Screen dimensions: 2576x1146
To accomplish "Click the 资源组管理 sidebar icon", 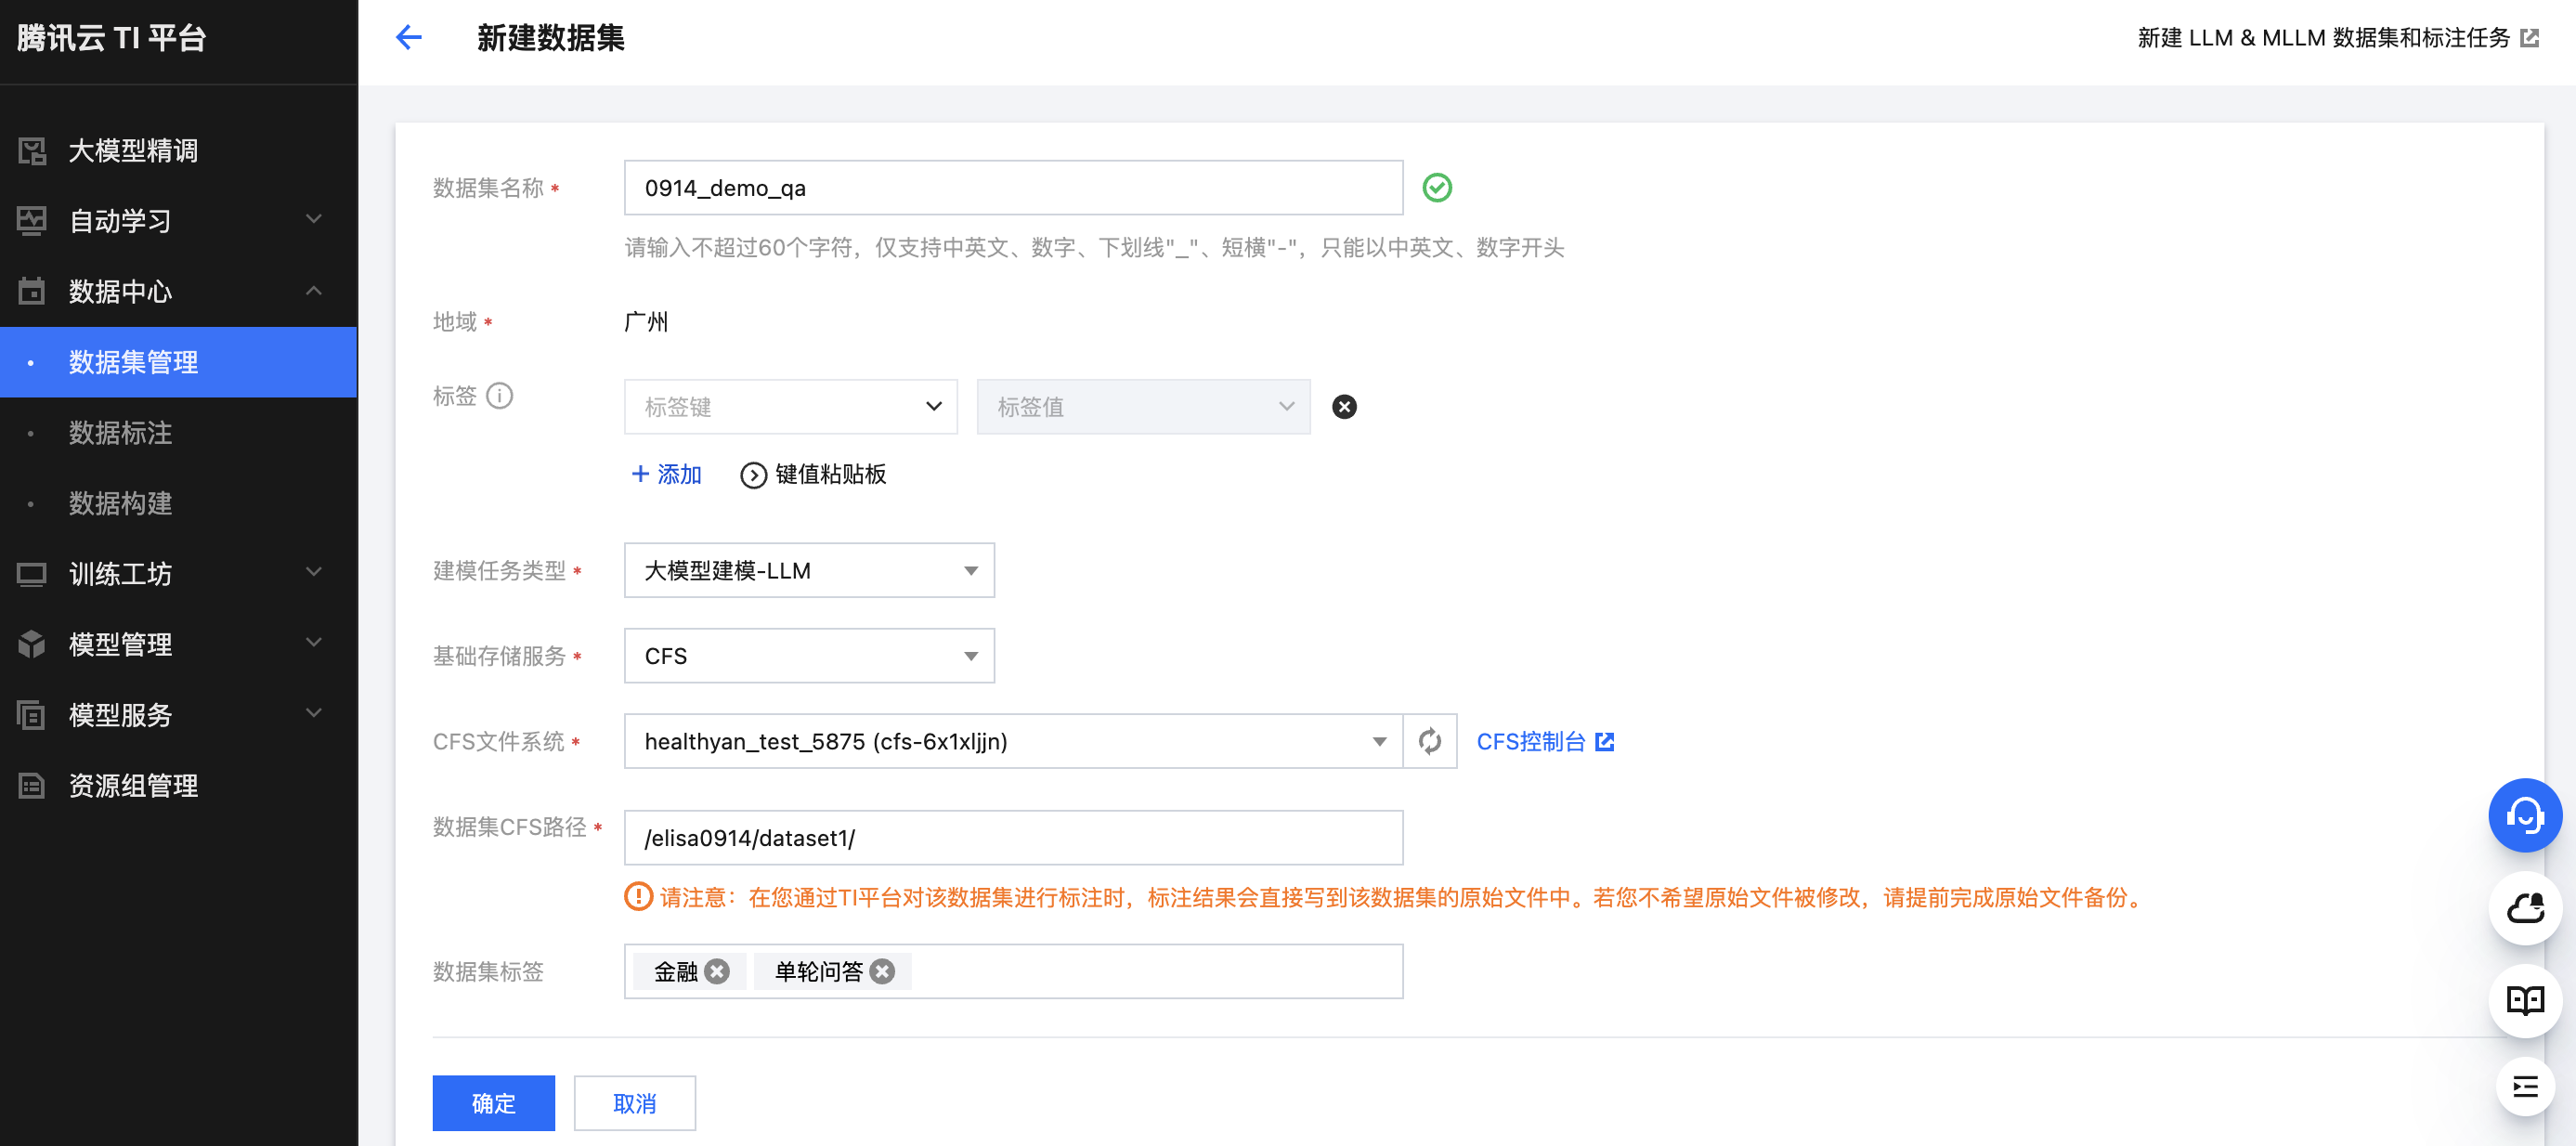I will pyautogui.click(x=32, y=786).
